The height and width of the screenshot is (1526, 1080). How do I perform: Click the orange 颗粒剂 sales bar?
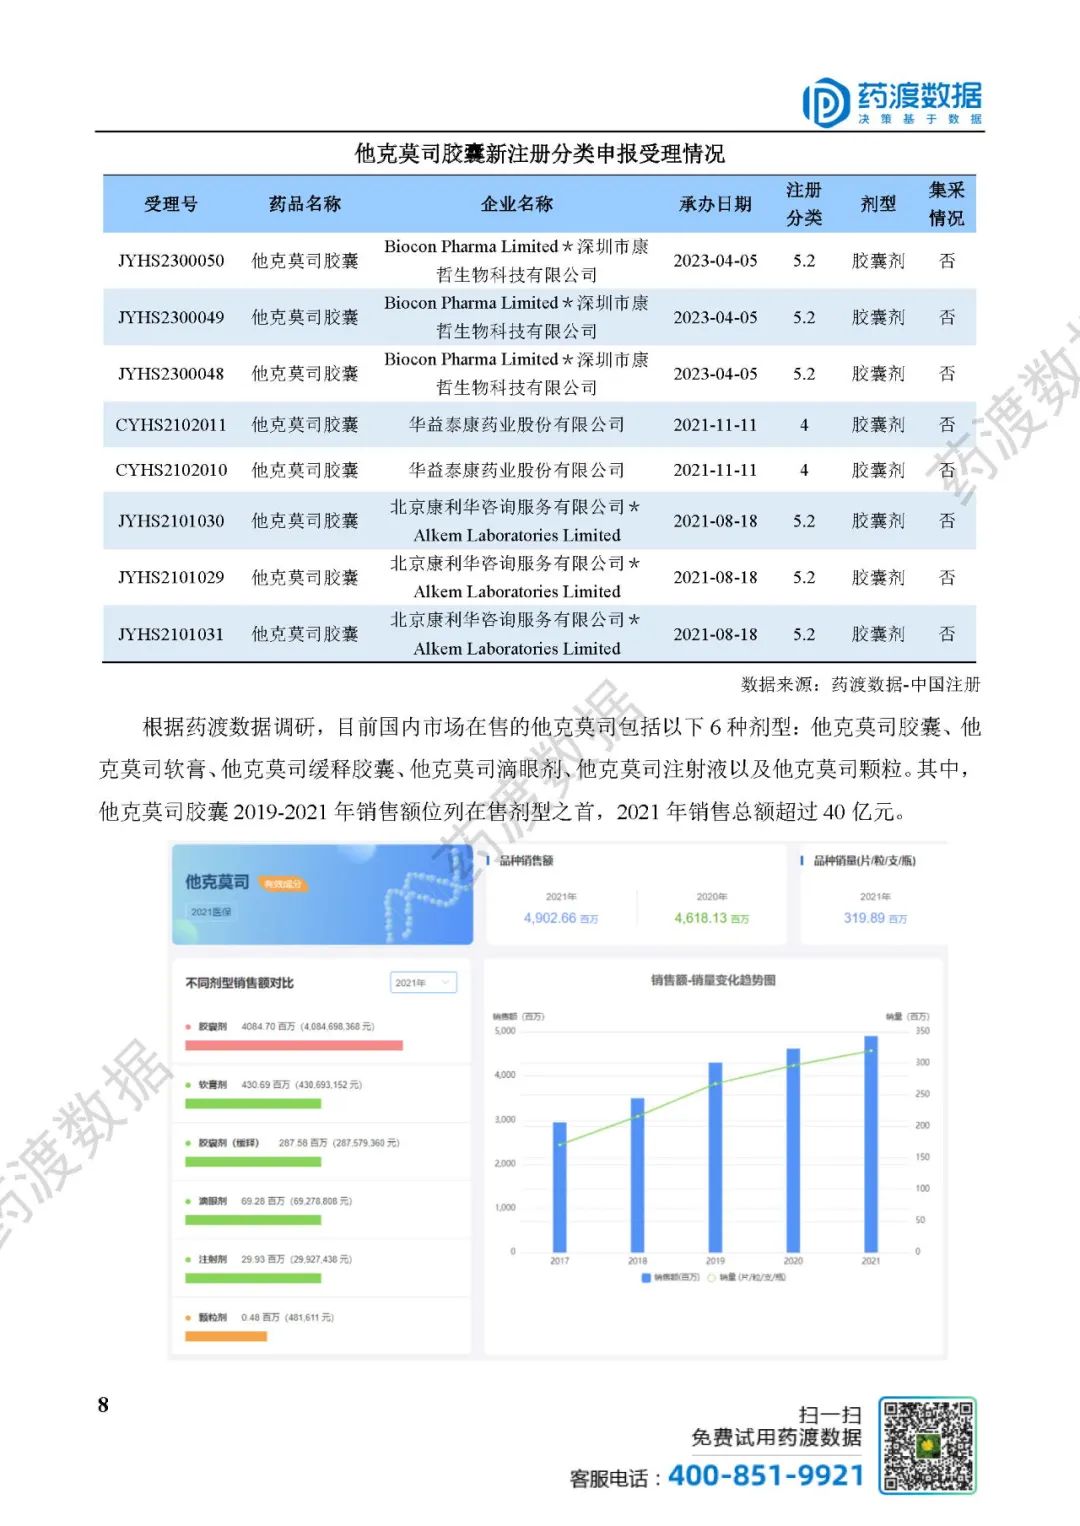pyautogui.click(x=225, y=1336)
